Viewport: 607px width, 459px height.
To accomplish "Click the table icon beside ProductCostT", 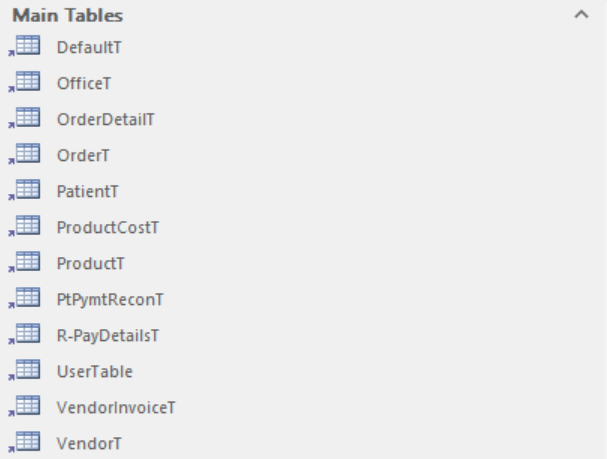I will (x=27, y=226).
